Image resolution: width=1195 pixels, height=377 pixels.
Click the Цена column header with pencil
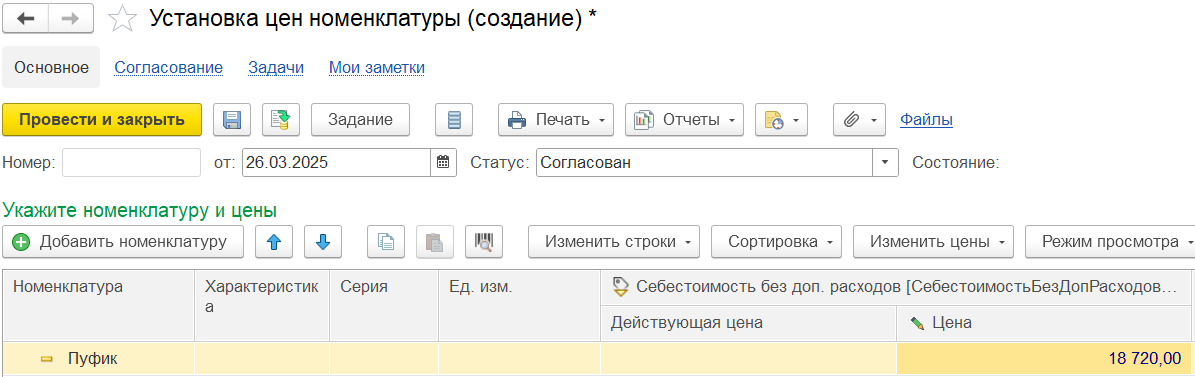click(1045, 323)
